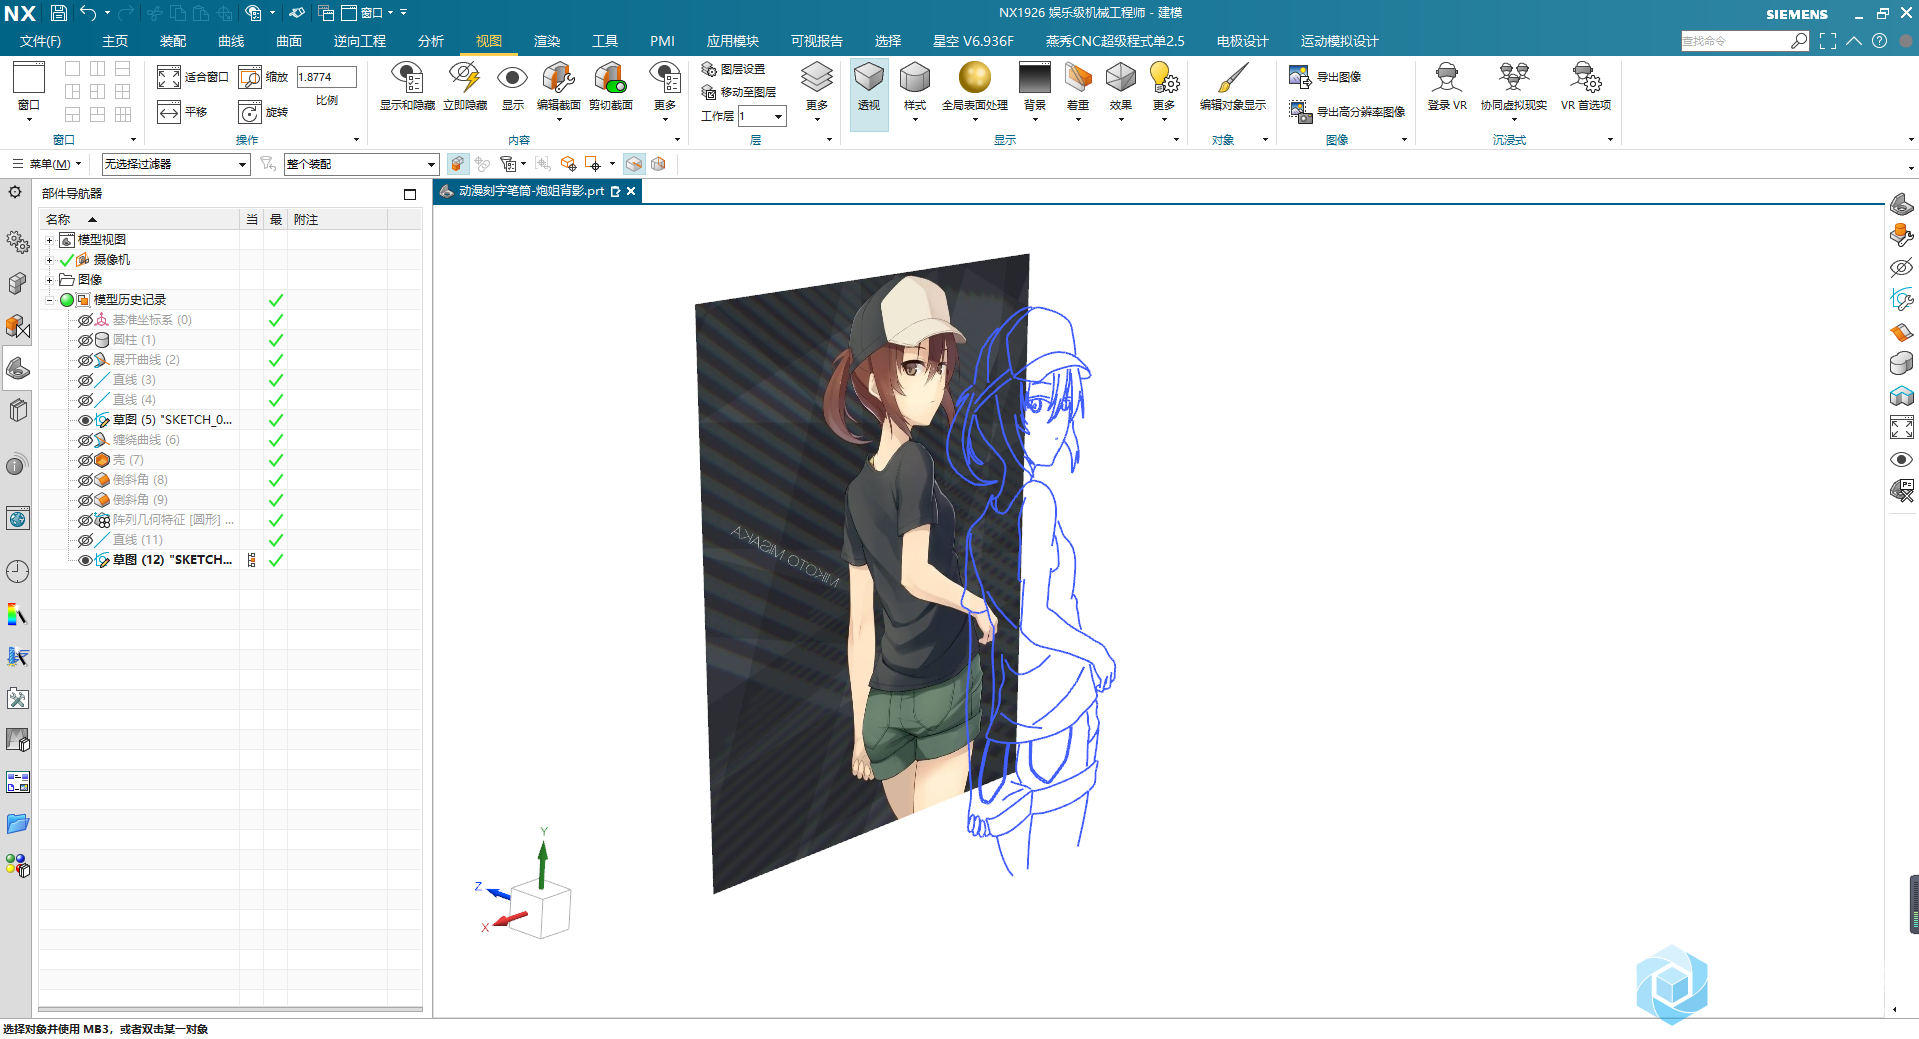Close the 动漫刻字笔筒 document tab
The image size is (1919, 1039).
pos(631,191)
